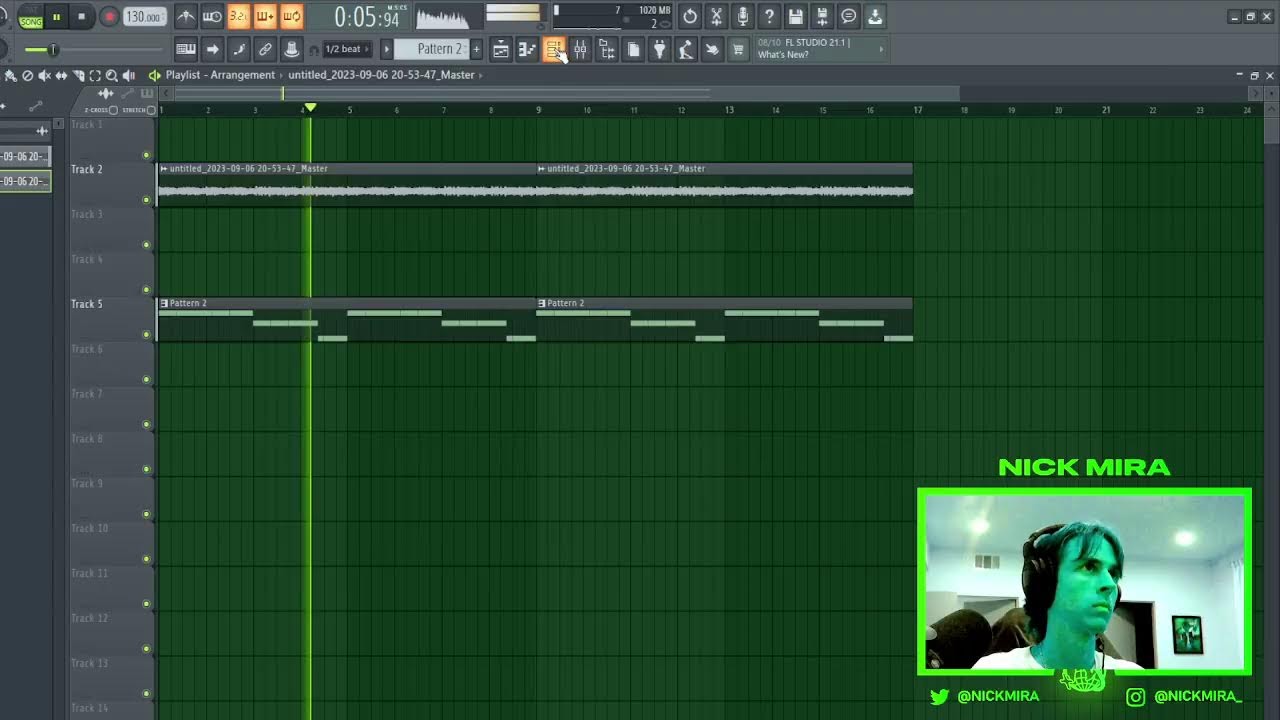Open the Playlist view icon

(501, 49)
